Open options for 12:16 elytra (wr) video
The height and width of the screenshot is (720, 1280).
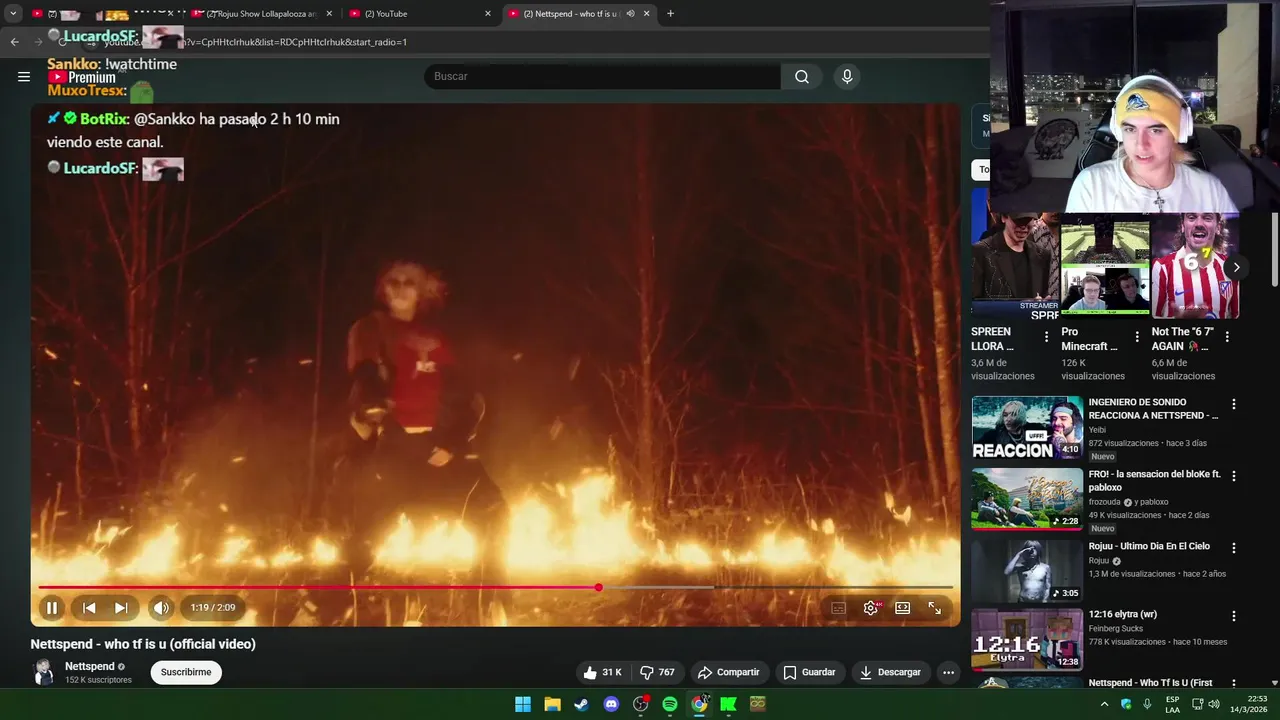point(1234,617)
